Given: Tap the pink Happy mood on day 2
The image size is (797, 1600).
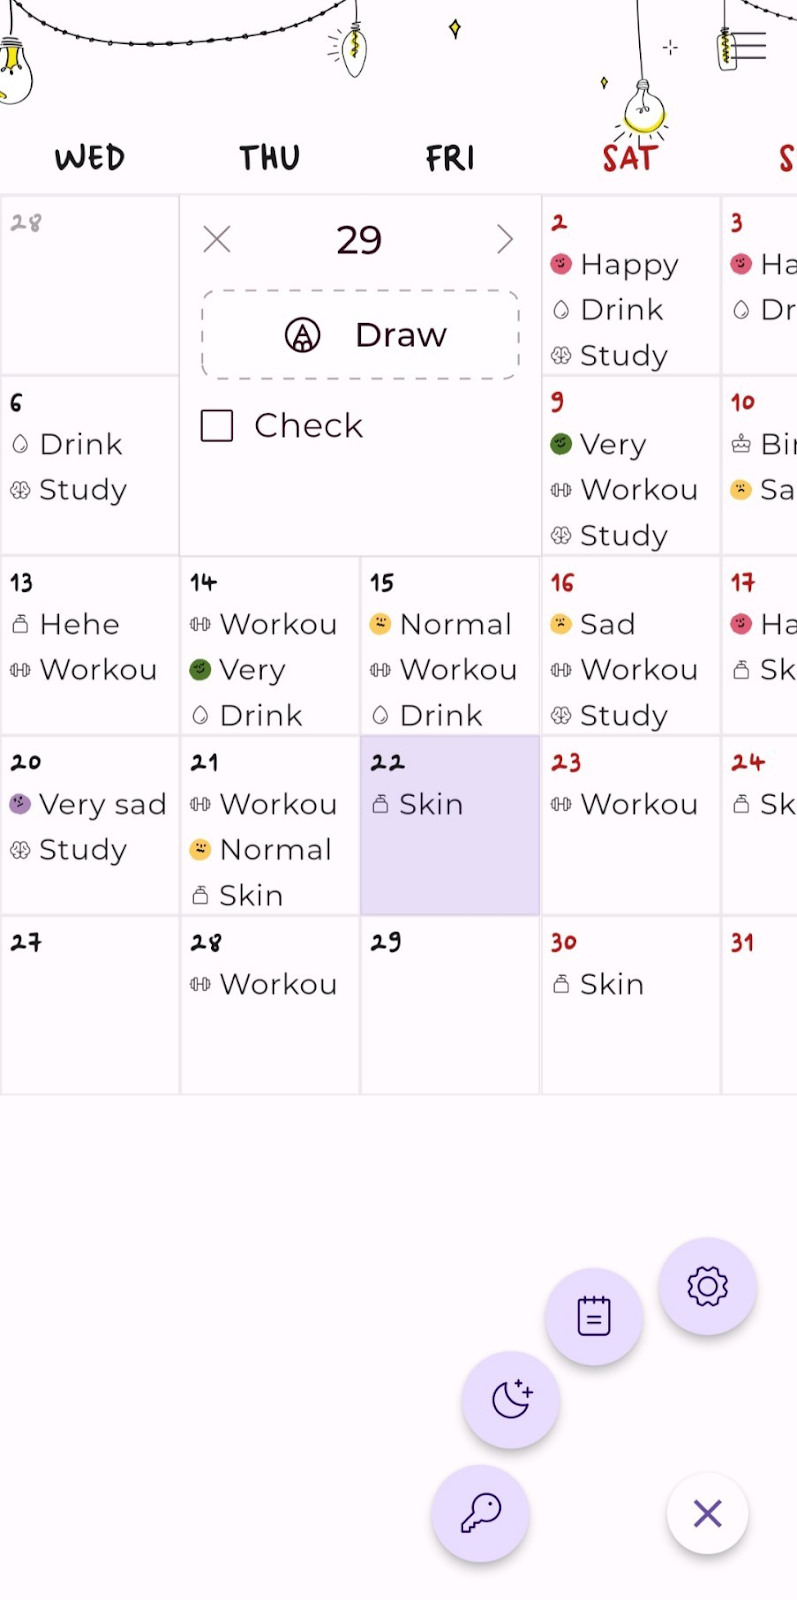Looking at the screenshot, I should (x=615, y=265).
